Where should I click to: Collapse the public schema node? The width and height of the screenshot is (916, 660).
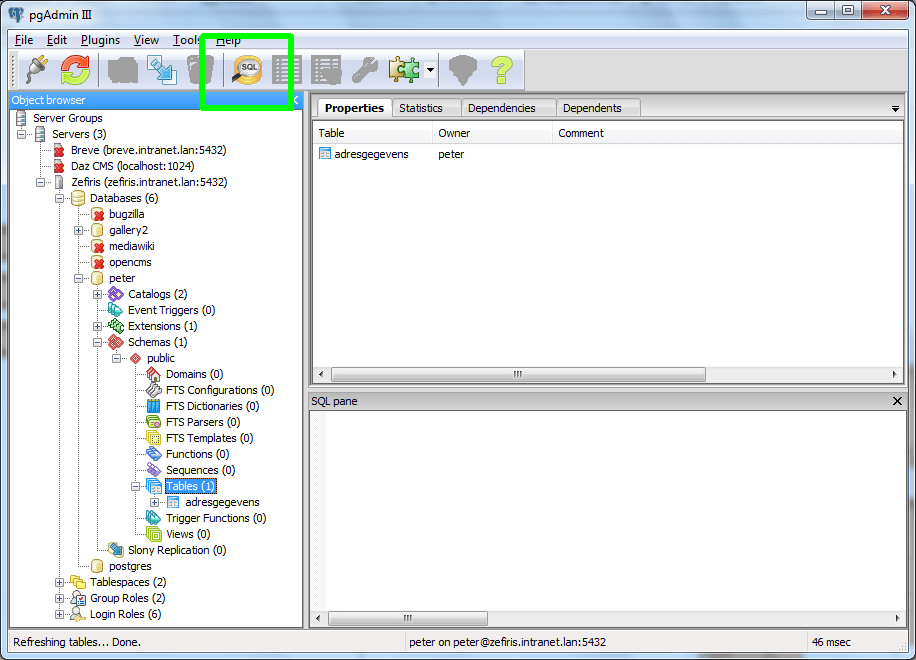(x=116, y=359)
